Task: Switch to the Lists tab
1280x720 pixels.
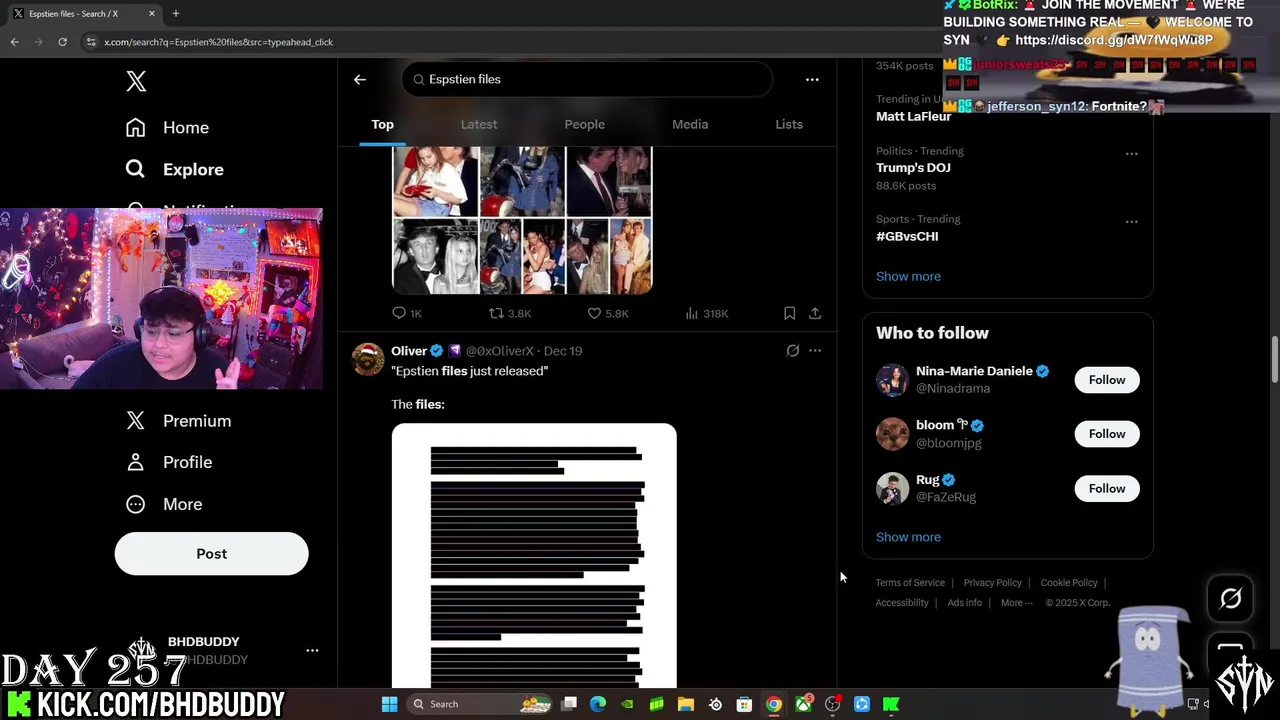Action: [x=789, y=125]
